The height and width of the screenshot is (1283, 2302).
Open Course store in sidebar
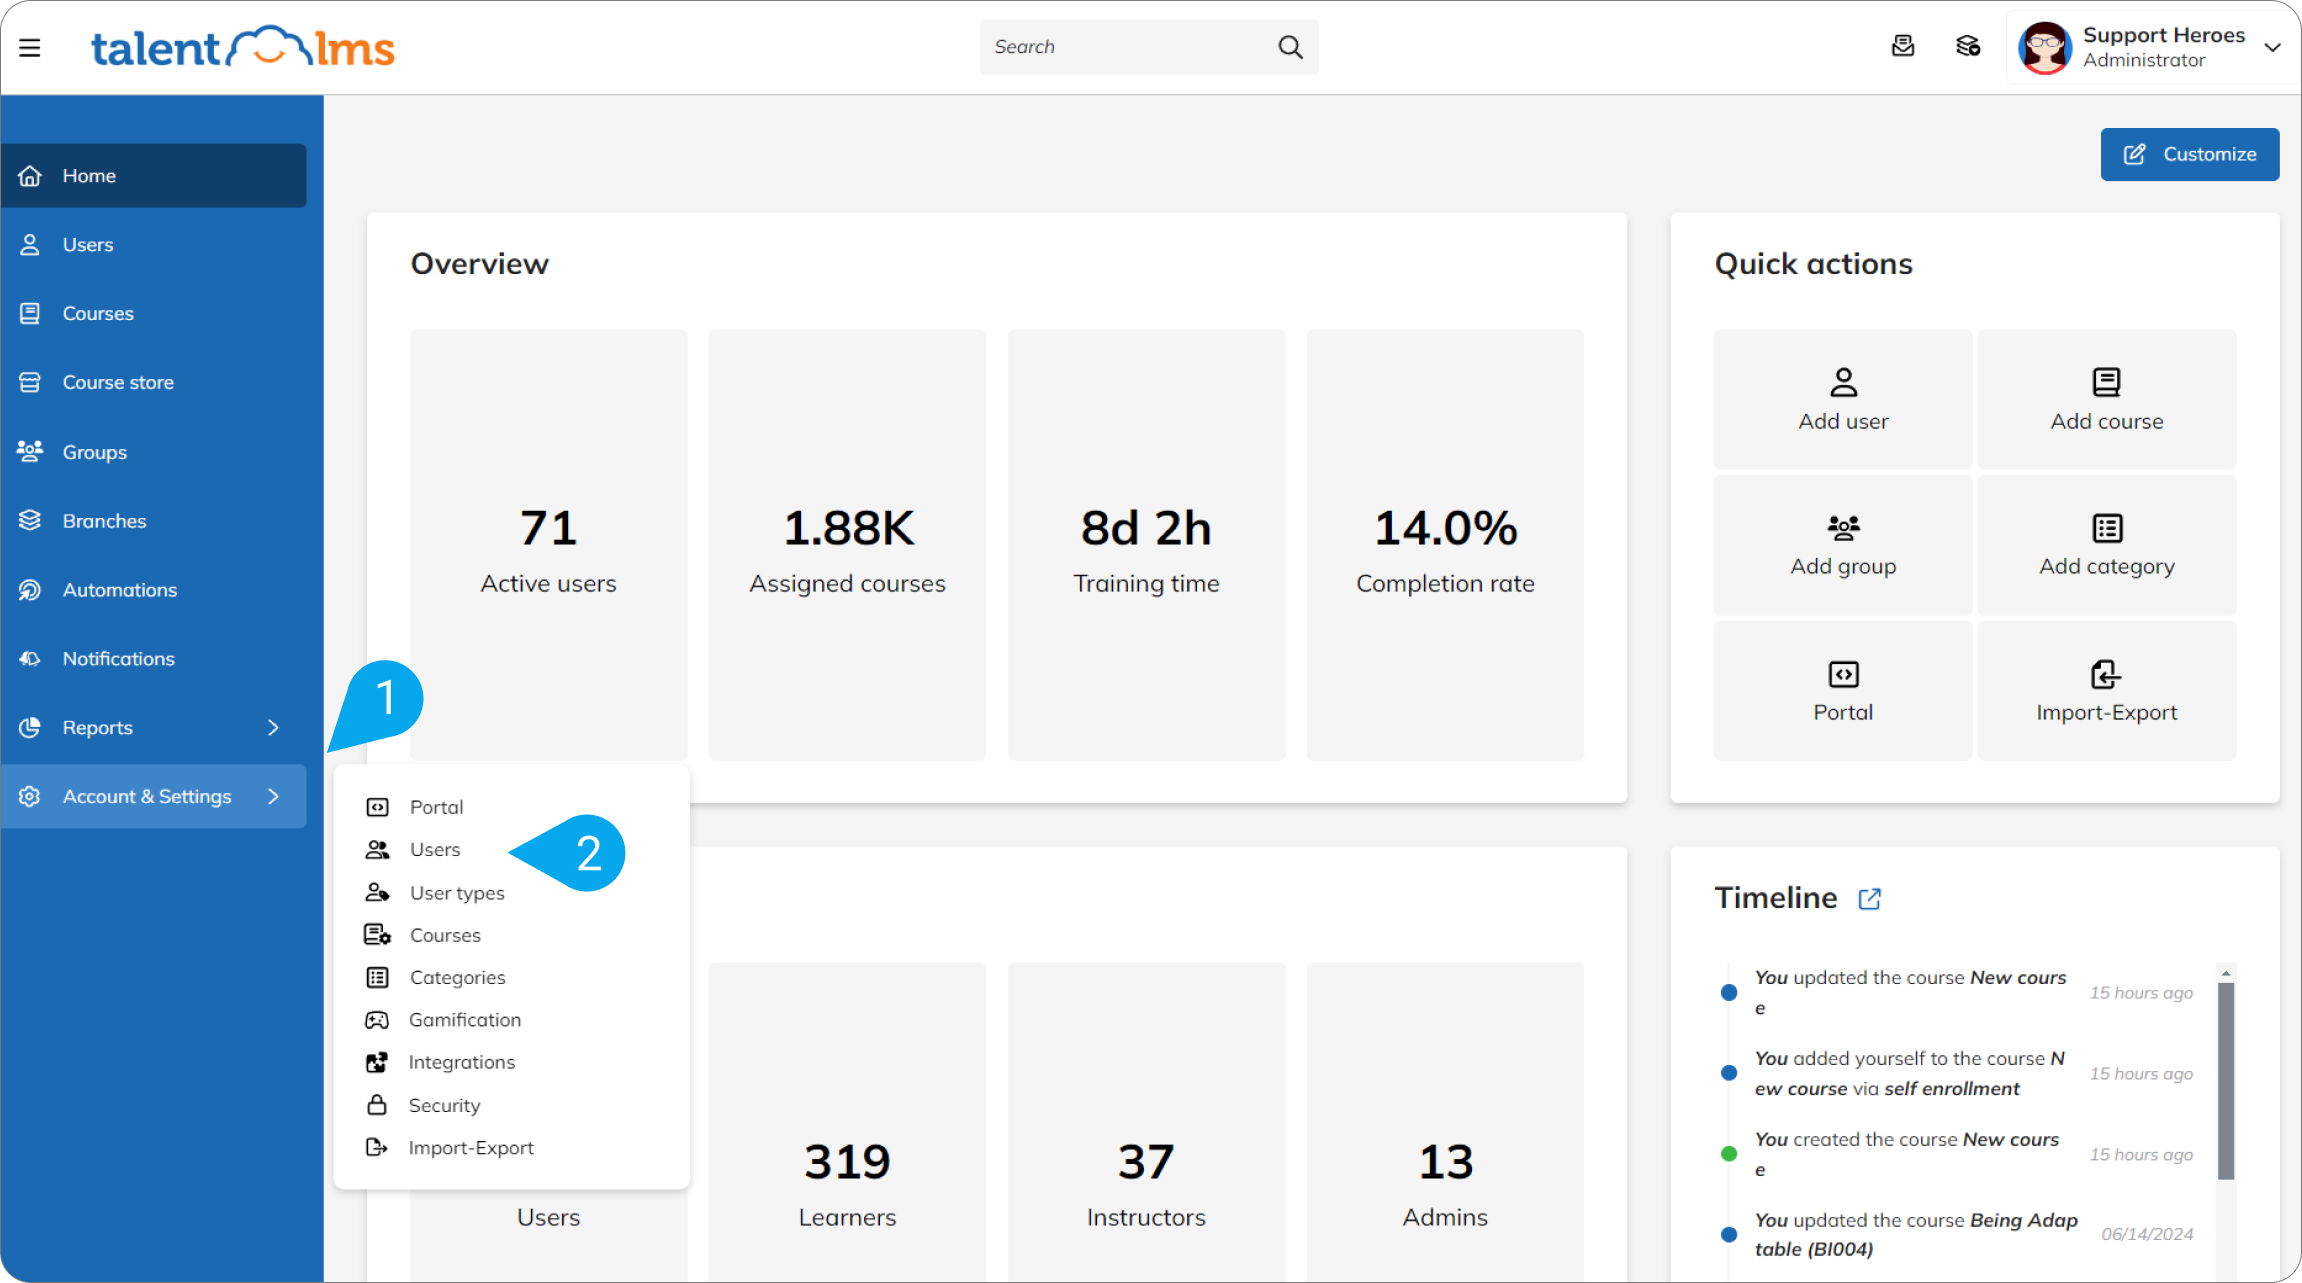pos(153,383)
